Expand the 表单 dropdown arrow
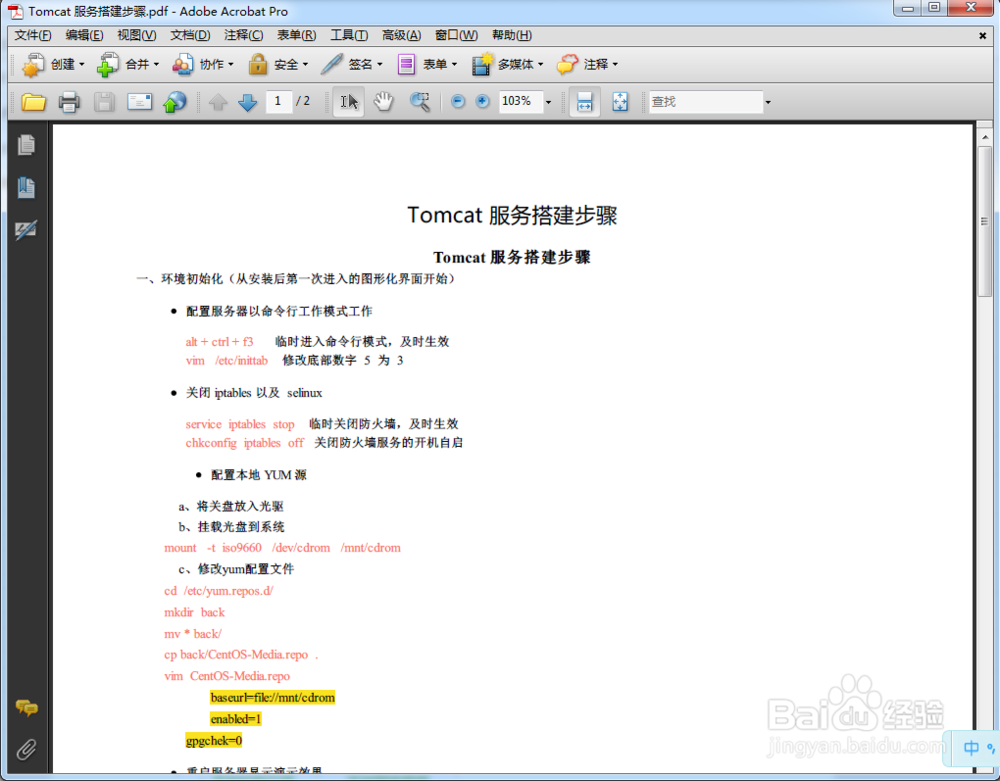1000x781 pixels. click(x=455, y=64)
